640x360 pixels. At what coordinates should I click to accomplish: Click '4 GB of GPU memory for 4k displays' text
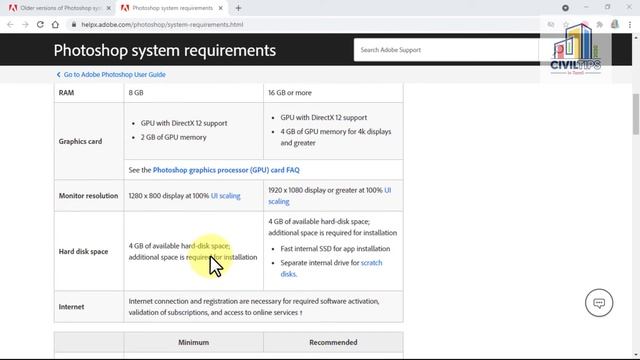click(x=336, y=131)
